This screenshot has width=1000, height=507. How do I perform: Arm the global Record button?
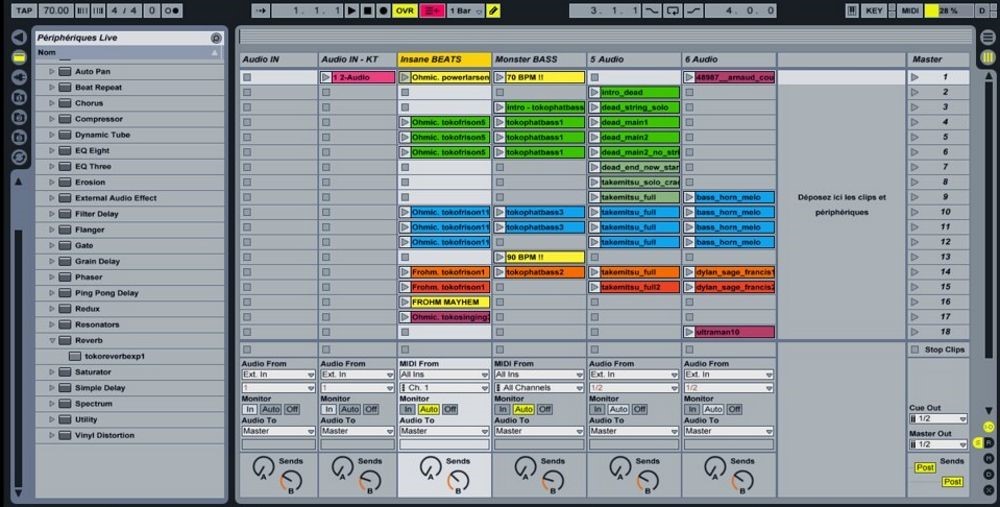coord(383,10)
